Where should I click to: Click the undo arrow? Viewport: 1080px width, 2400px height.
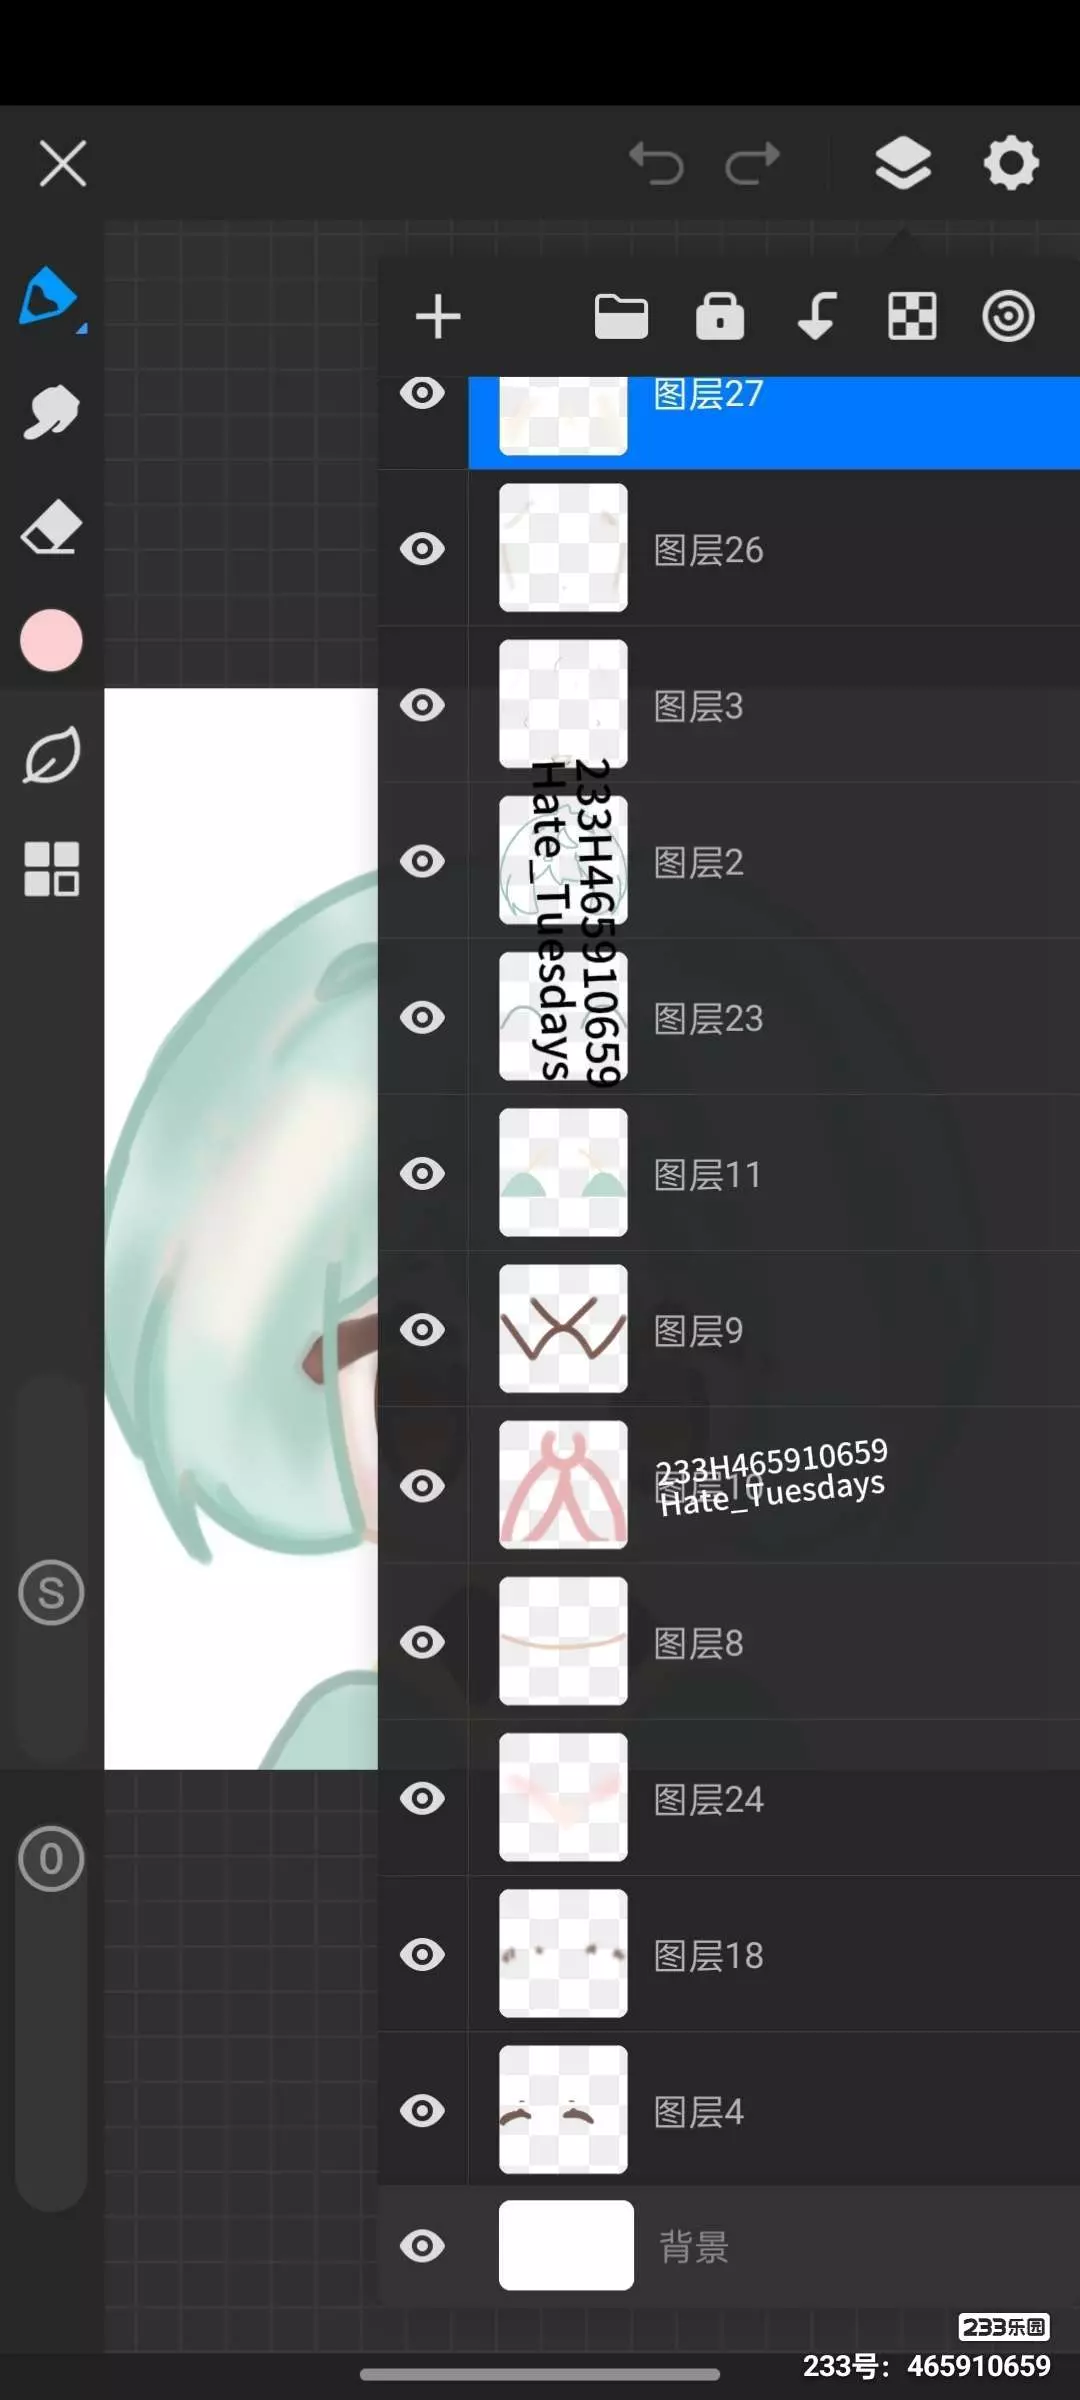pos(656,163)
